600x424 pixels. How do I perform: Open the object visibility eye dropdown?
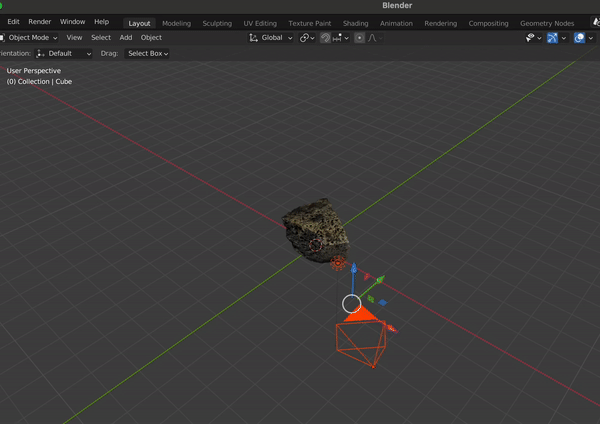[534, 38]
